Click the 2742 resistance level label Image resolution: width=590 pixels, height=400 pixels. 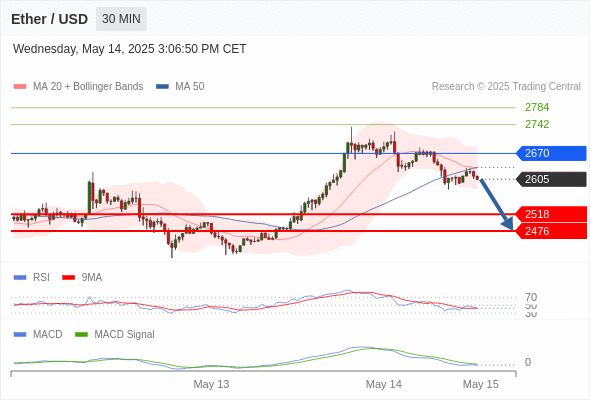(537, 124)
